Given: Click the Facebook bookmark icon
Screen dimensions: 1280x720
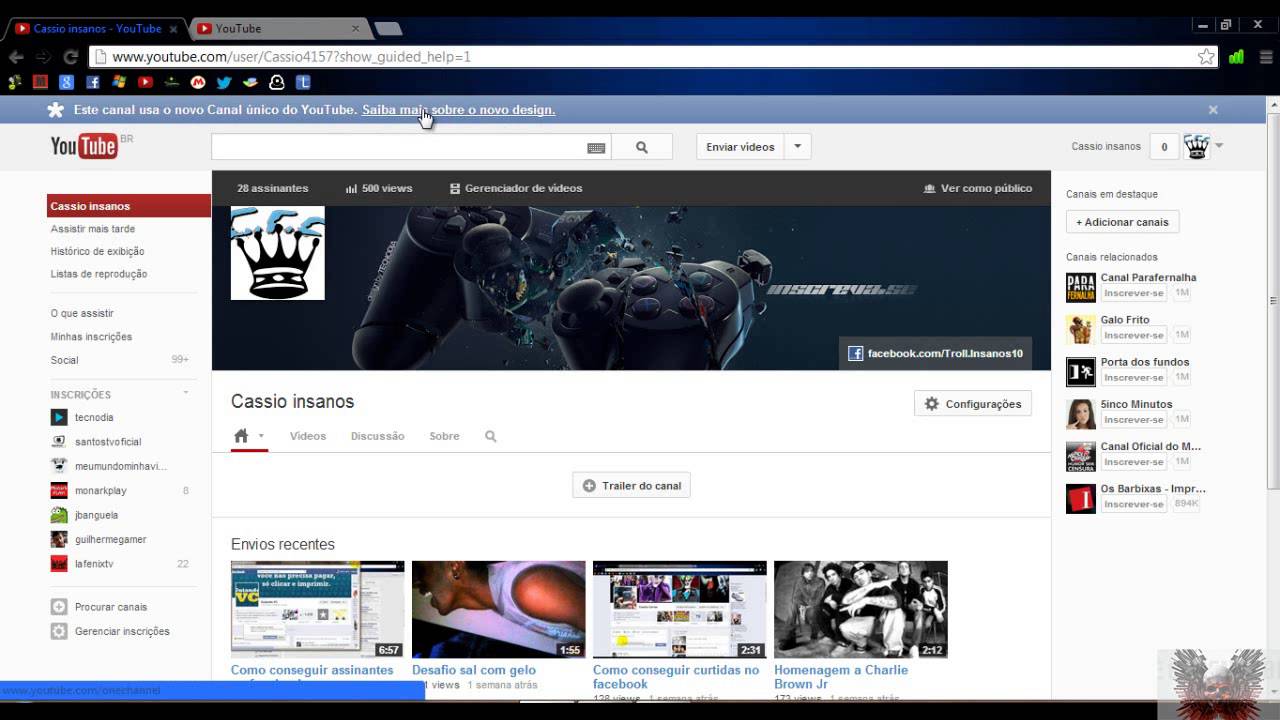Looking at the screenshot, I should [x=93, y=83].
